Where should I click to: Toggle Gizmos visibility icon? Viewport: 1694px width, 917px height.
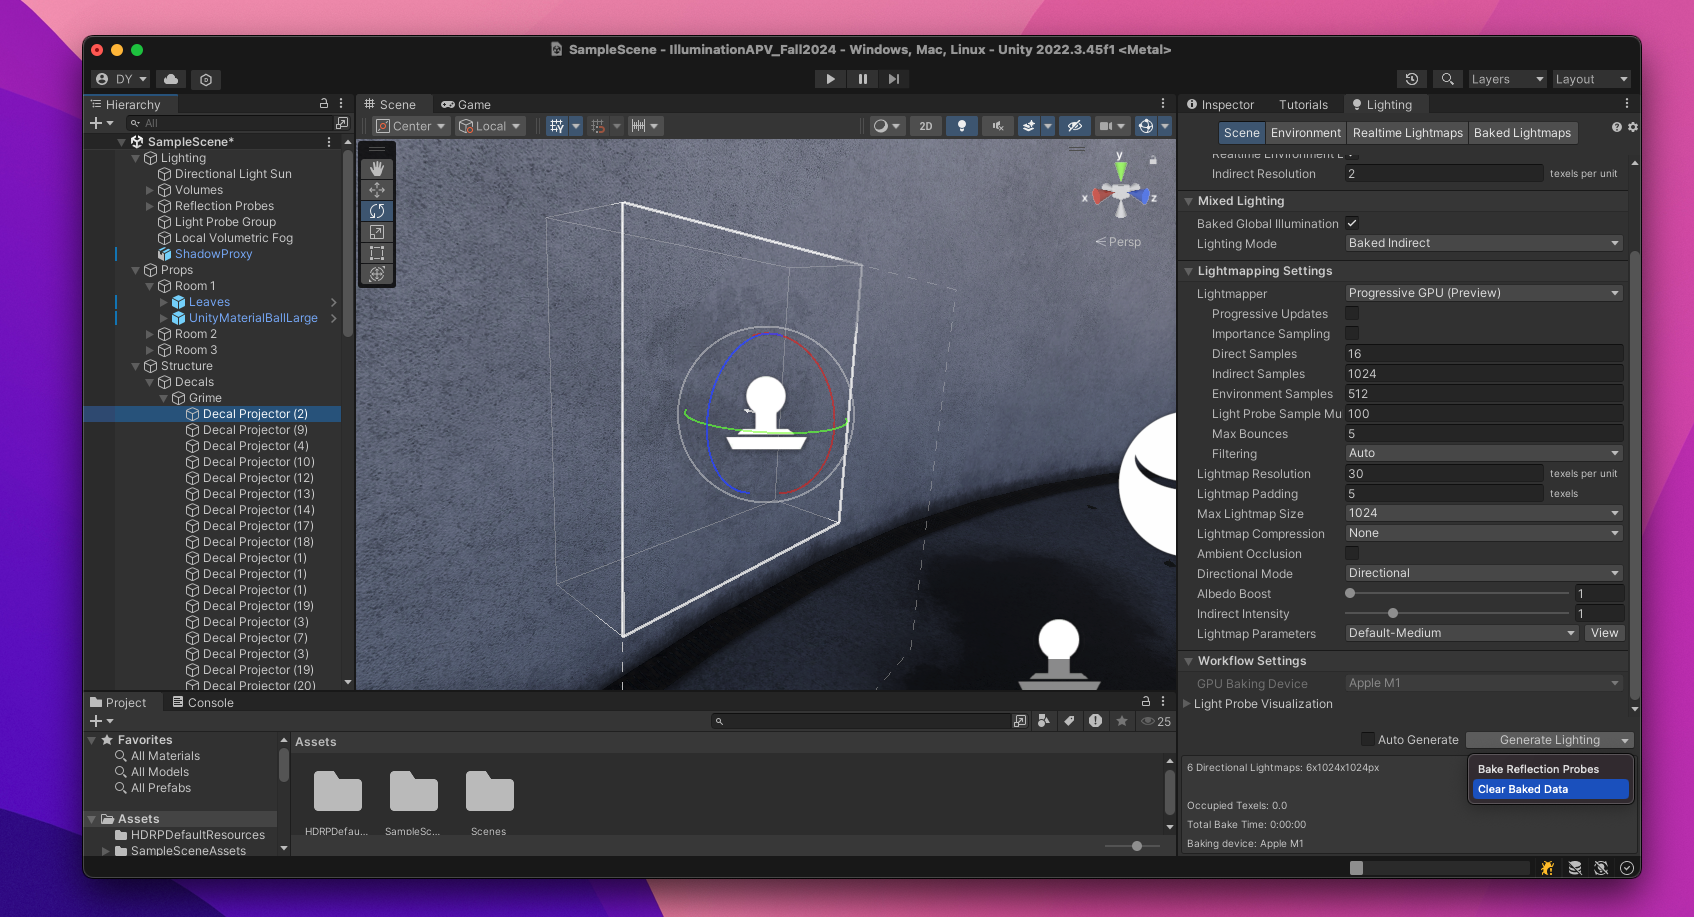(1146, 126)
